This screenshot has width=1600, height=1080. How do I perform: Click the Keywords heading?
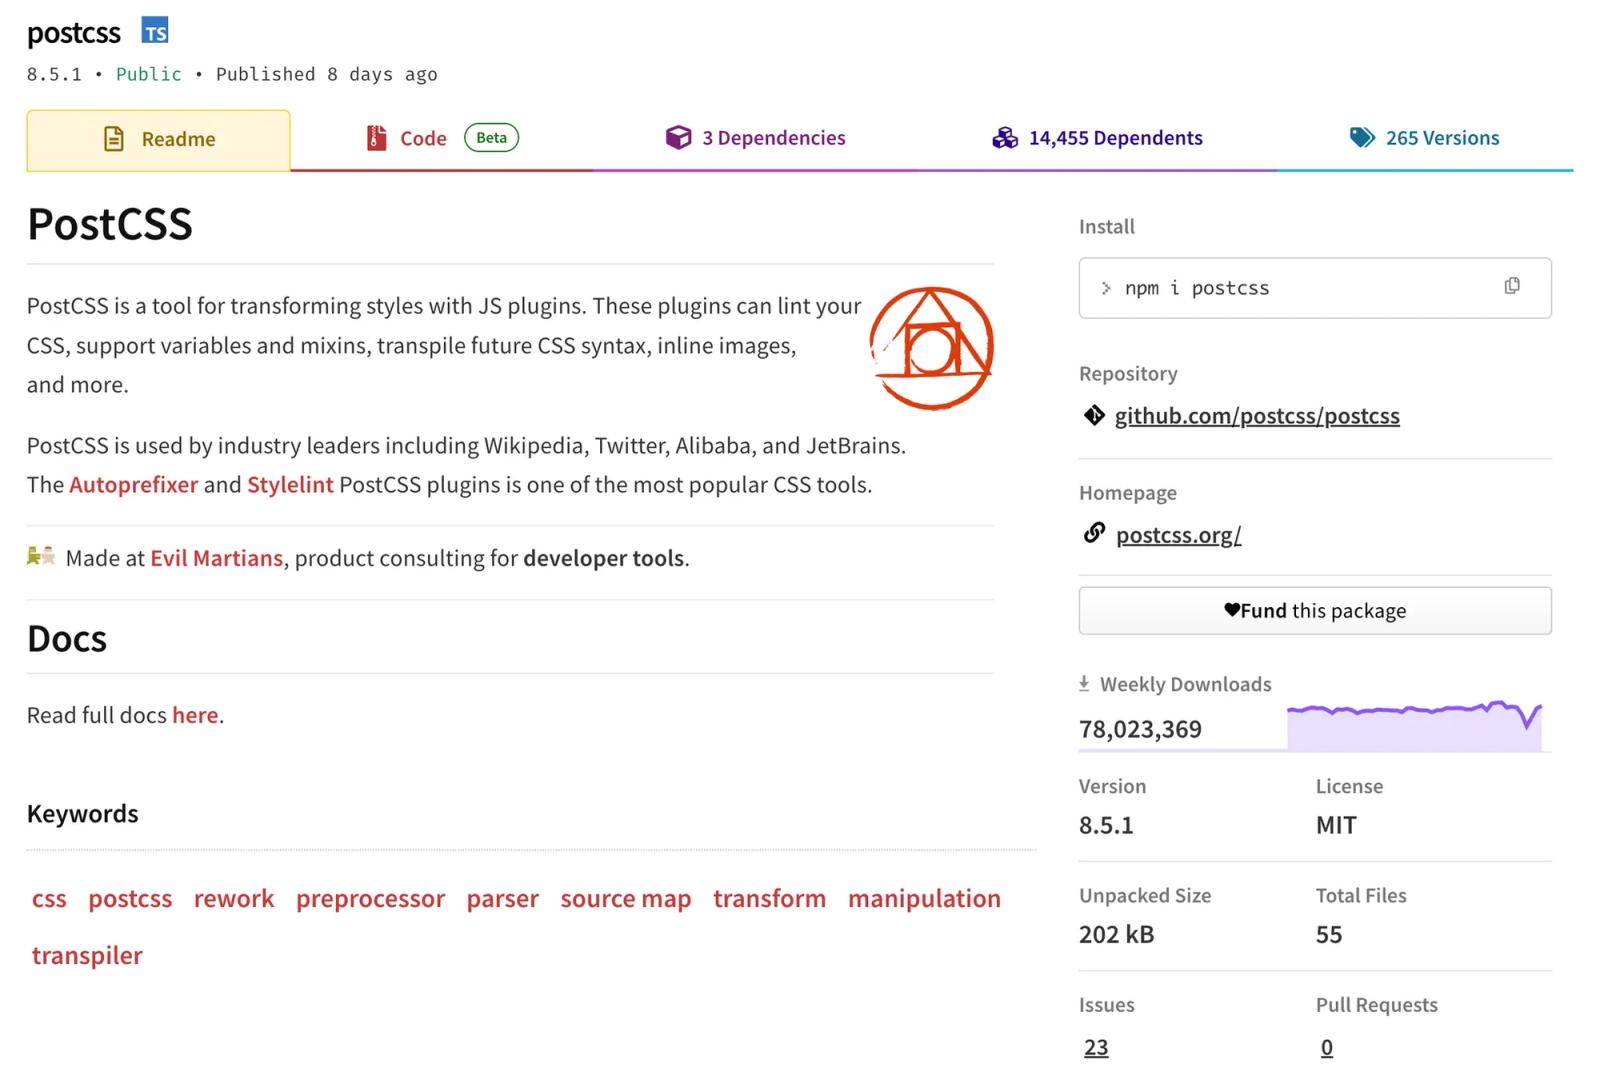[x=83, y=814]
